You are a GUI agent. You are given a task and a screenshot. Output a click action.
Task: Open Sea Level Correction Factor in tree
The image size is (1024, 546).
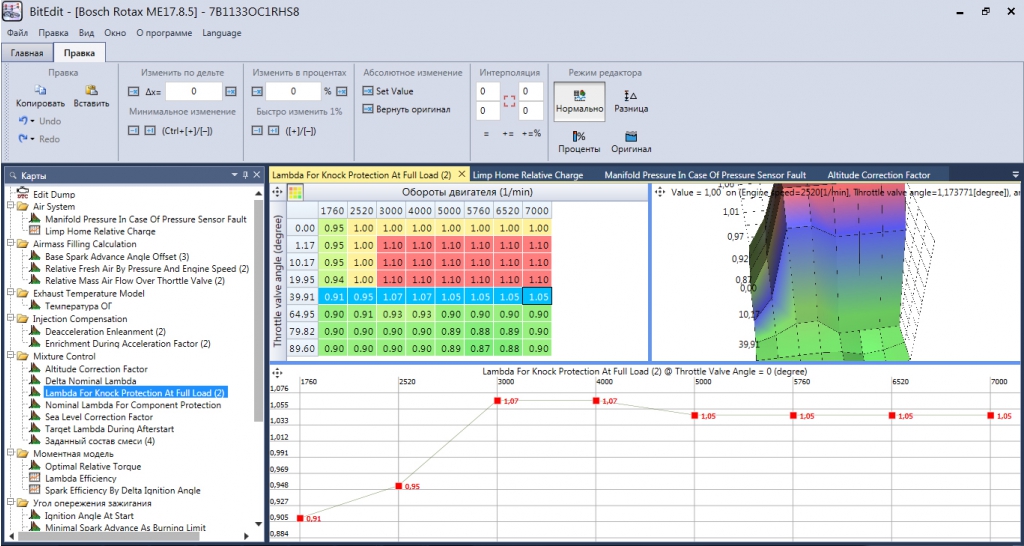[99, 417]
